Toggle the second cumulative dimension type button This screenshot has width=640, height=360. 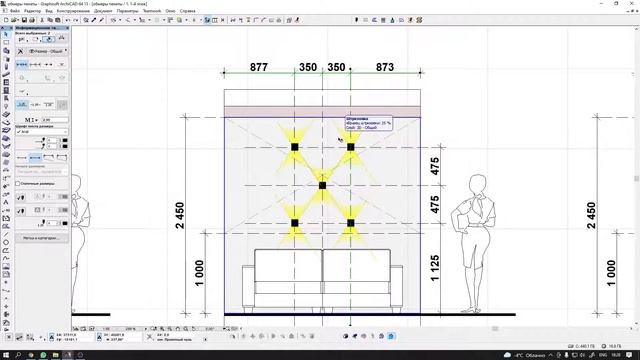coord(36,64)
